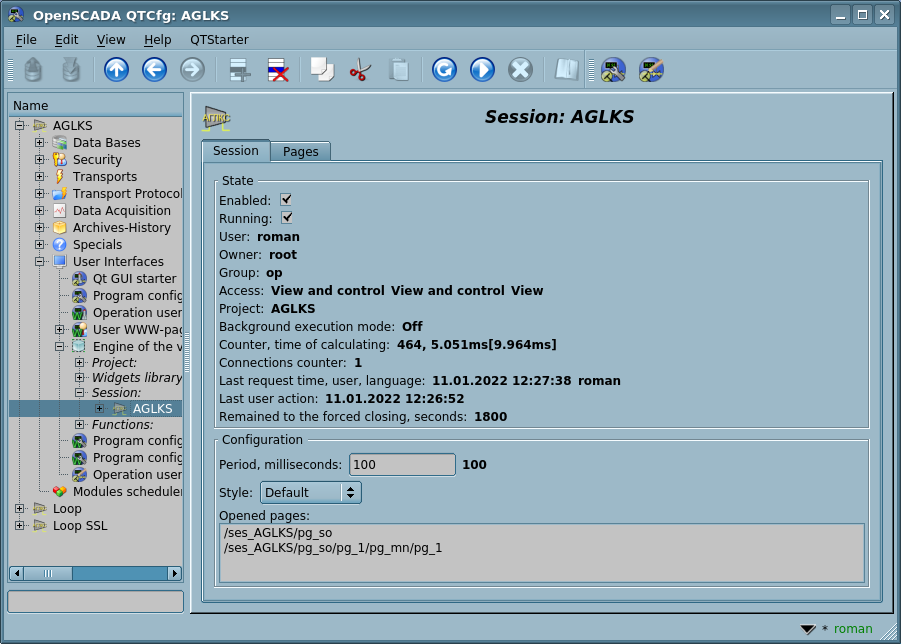The width and height of the screenshot is (901, 644).
Task: Collapse the User Interfaces tree node
Action: coord(39,261)
